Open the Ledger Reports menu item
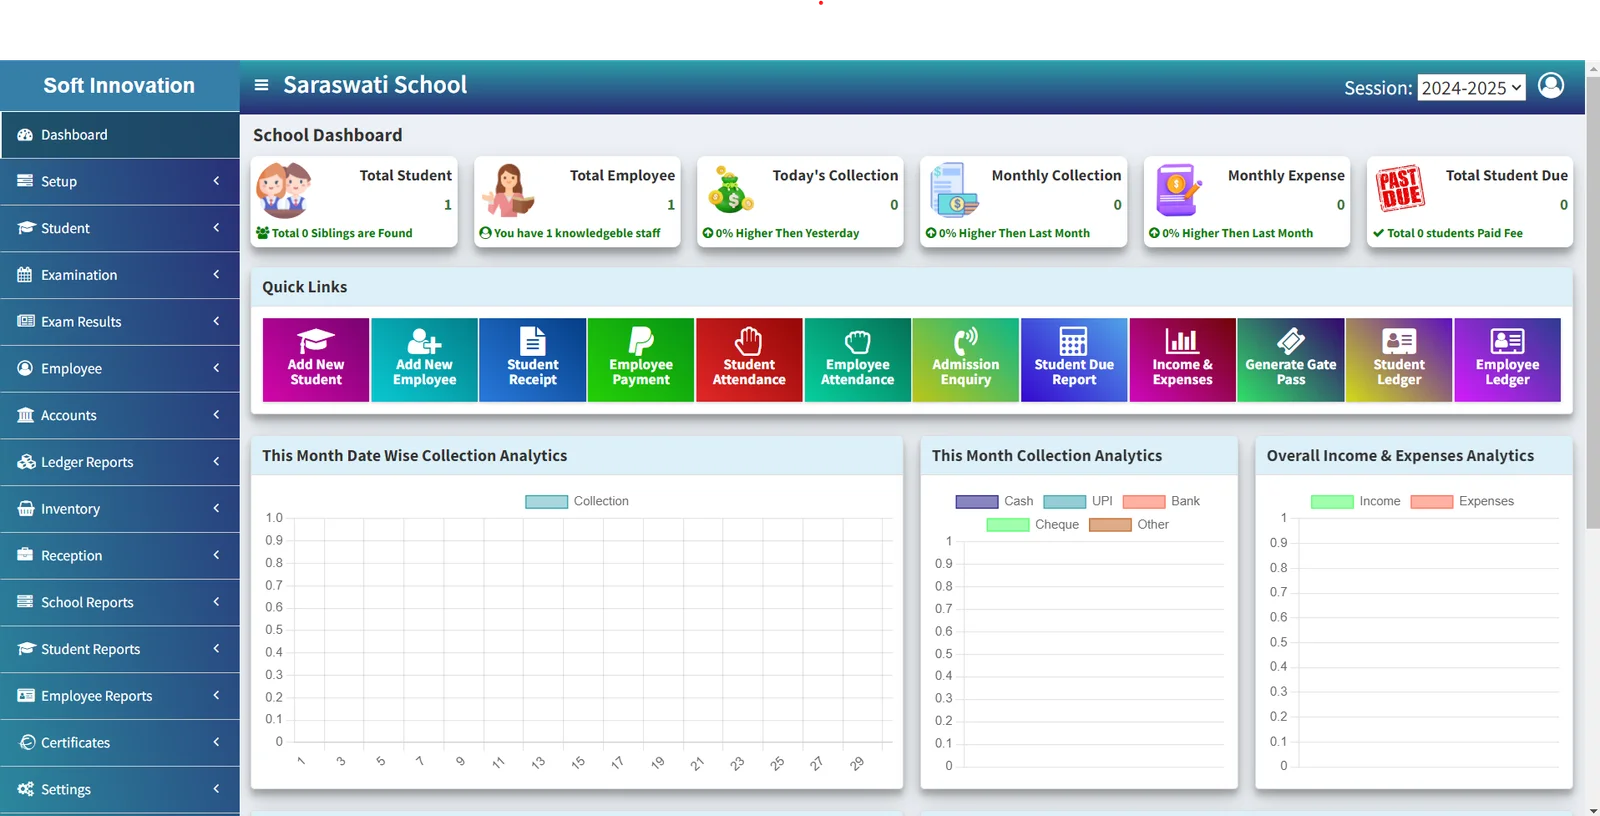The width and height of the screenshot is (1600, 816). click(x=120, y=462)
